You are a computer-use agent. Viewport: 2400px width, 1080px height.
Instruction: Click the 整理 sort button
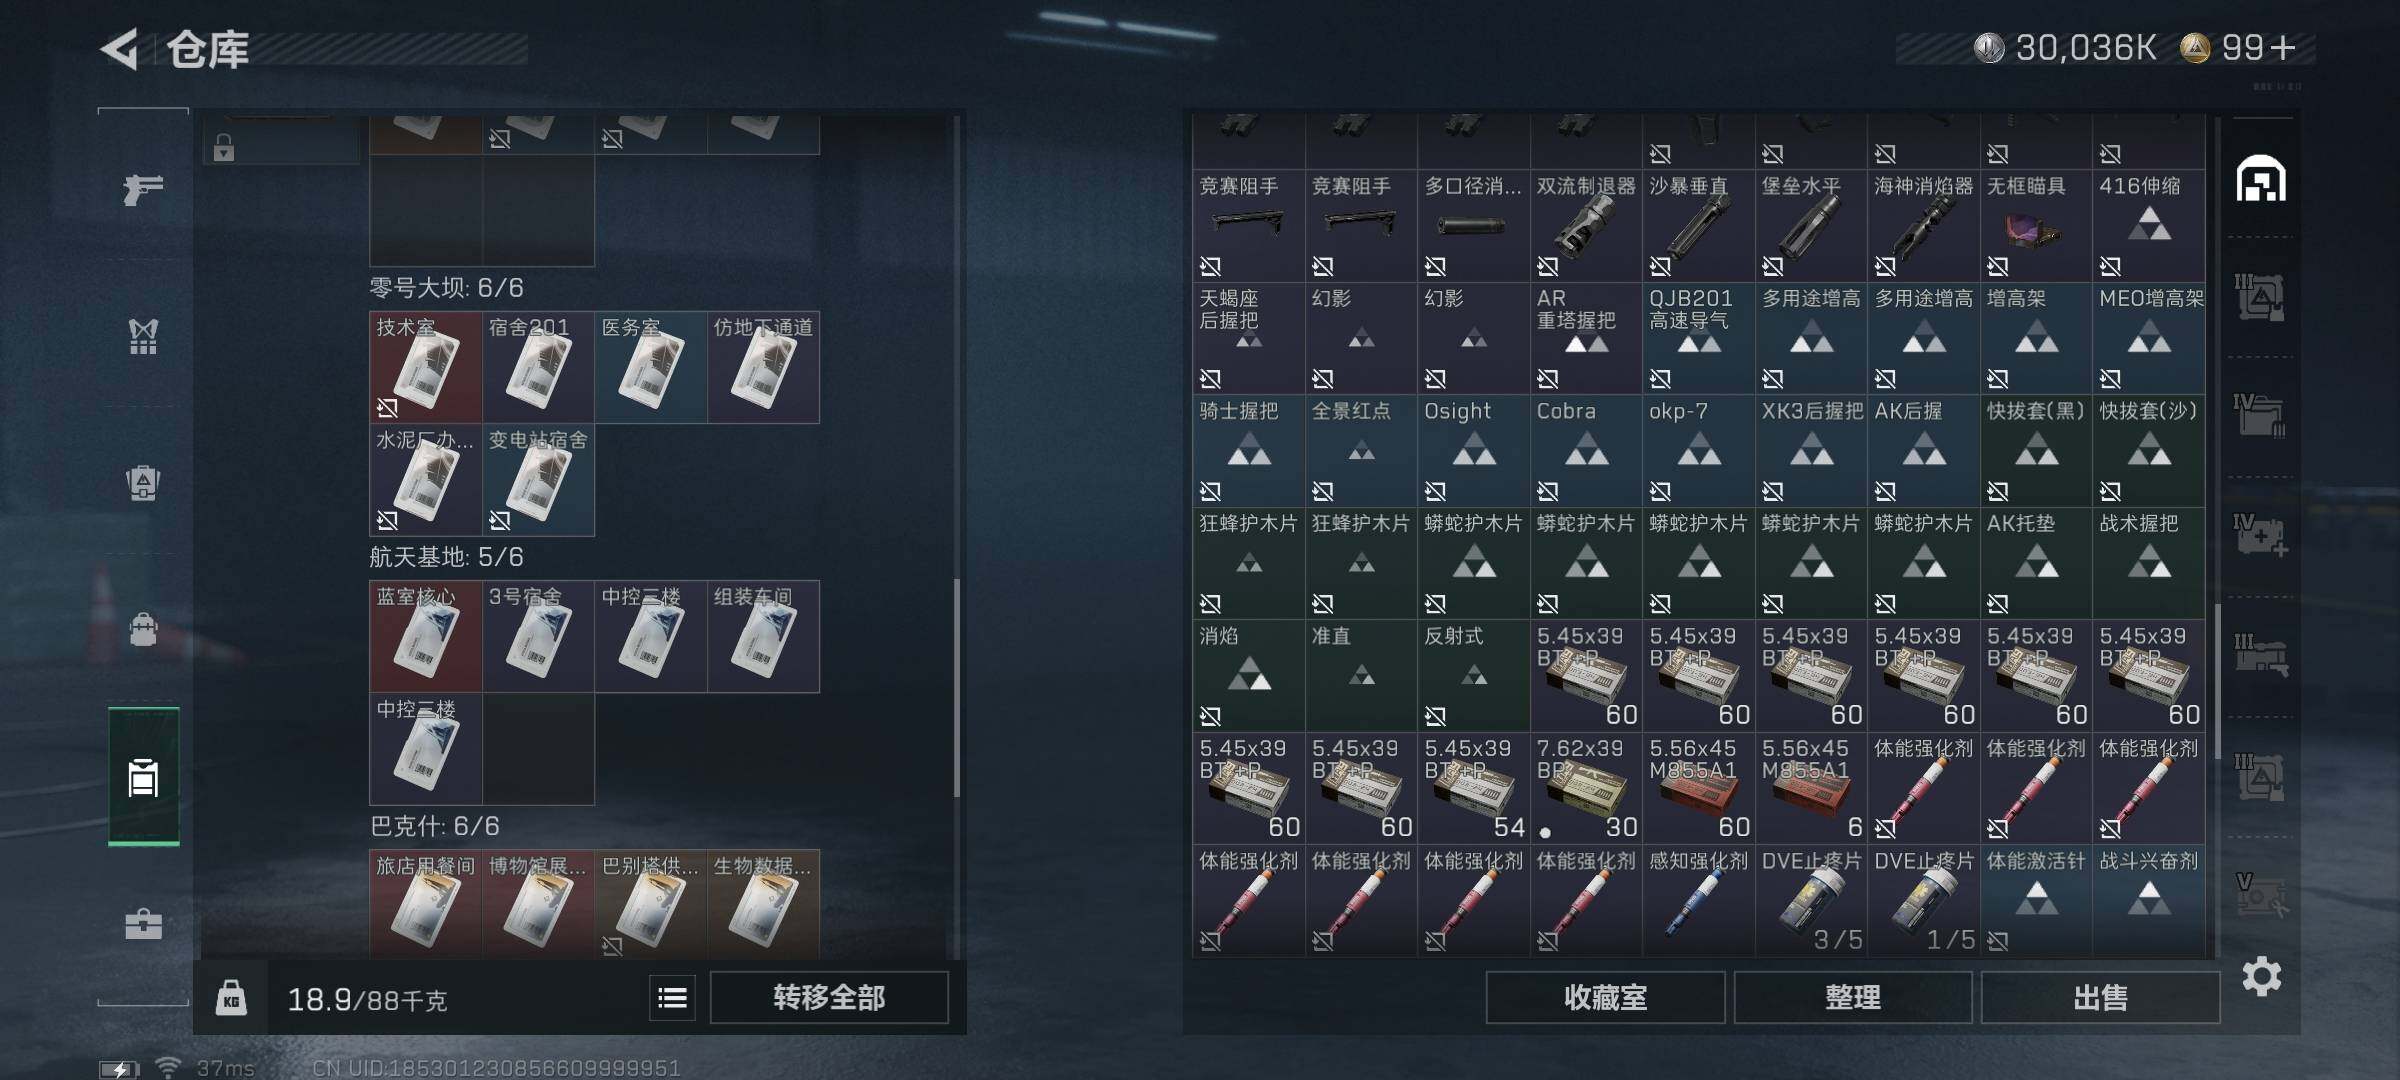(1852, 997)
